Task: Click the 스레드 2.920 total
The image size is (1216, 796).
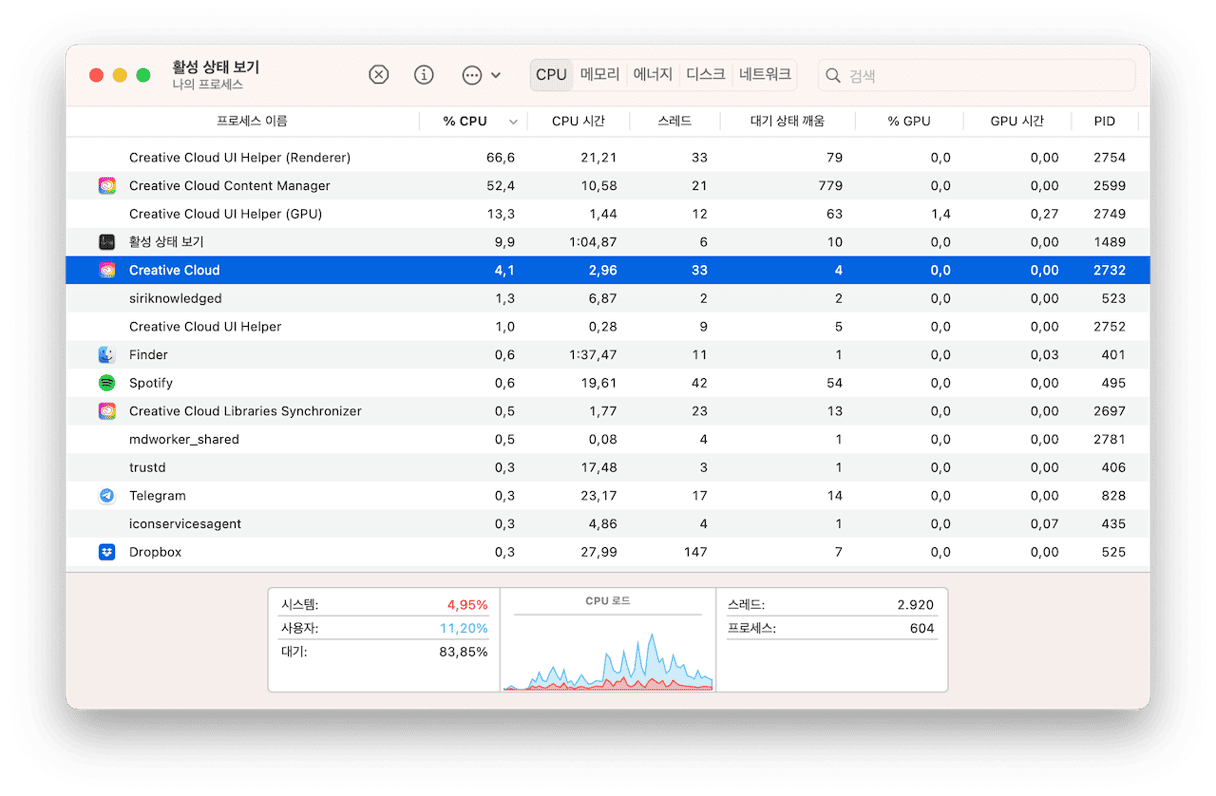Action: click(831, 605)
